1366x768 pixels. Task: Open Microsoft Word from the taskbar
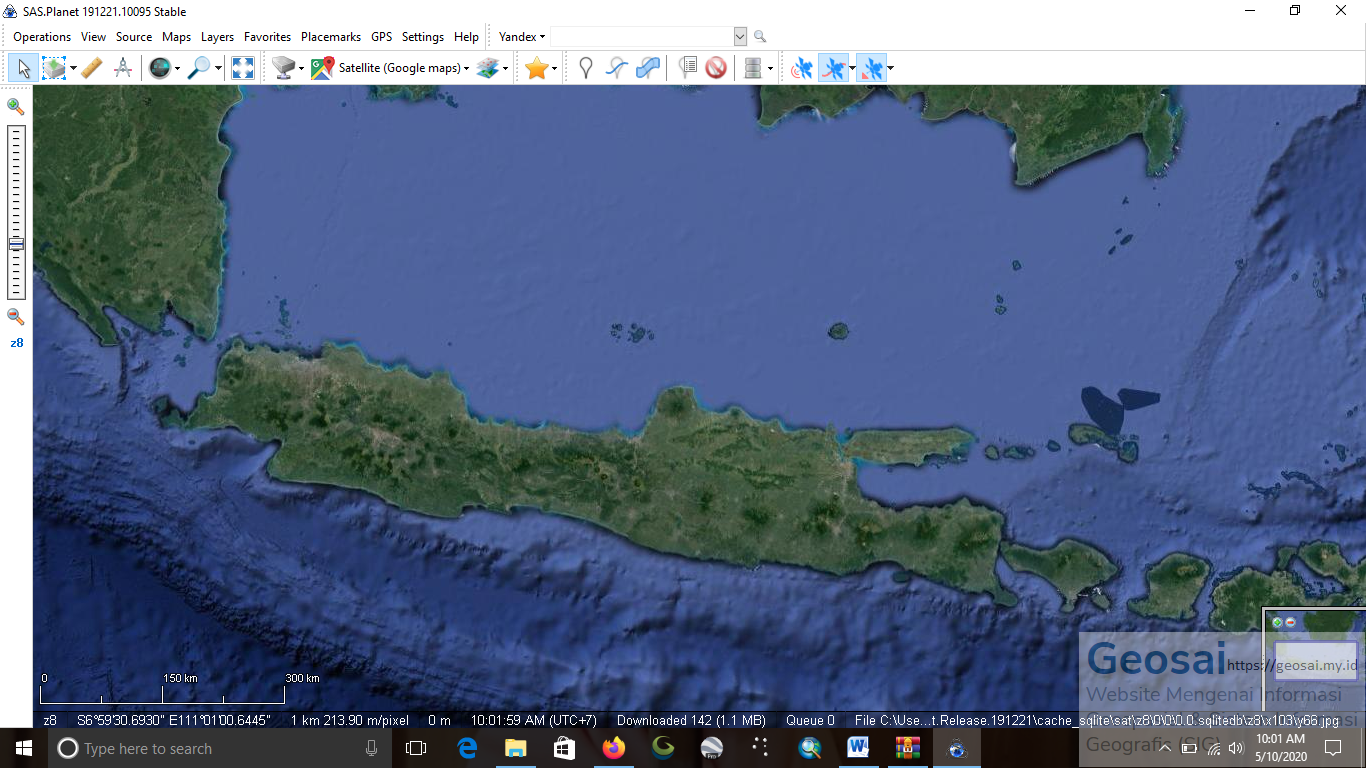[858, 748]
